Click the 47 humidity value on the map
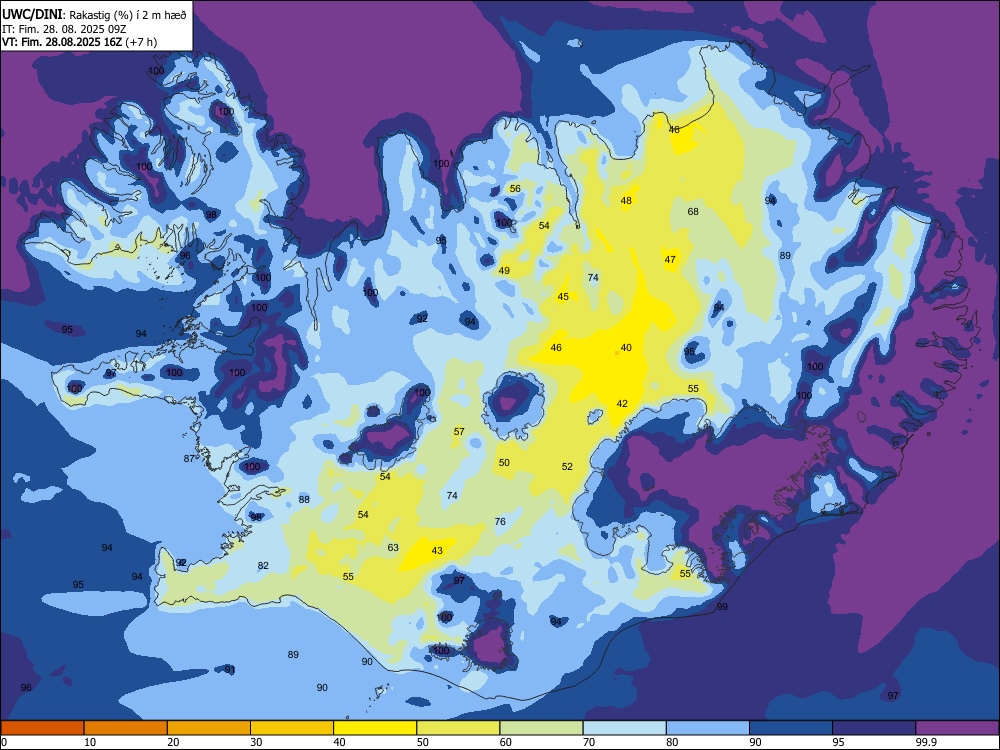The width and height of the screenshot is (1000, 750). 670,260
